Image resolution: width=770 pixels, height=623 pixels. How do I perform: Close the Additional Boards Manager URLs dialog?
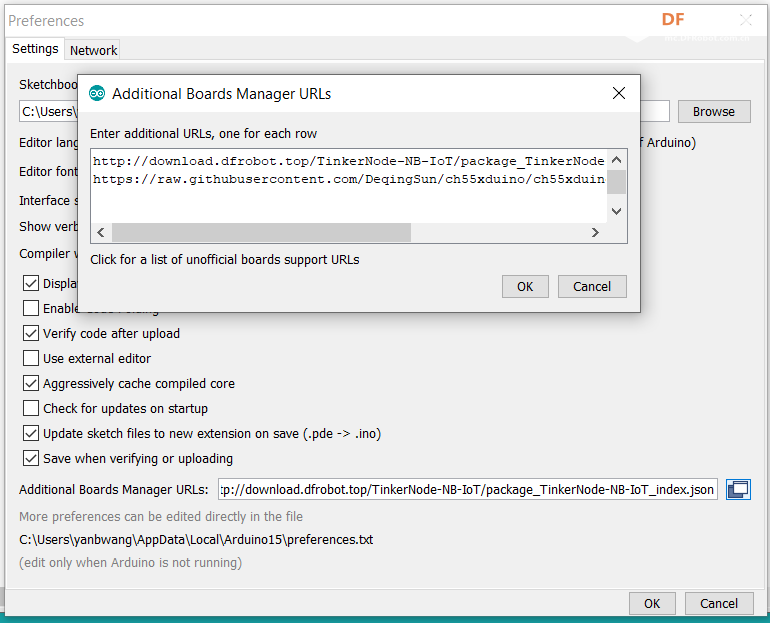point(619,93)
